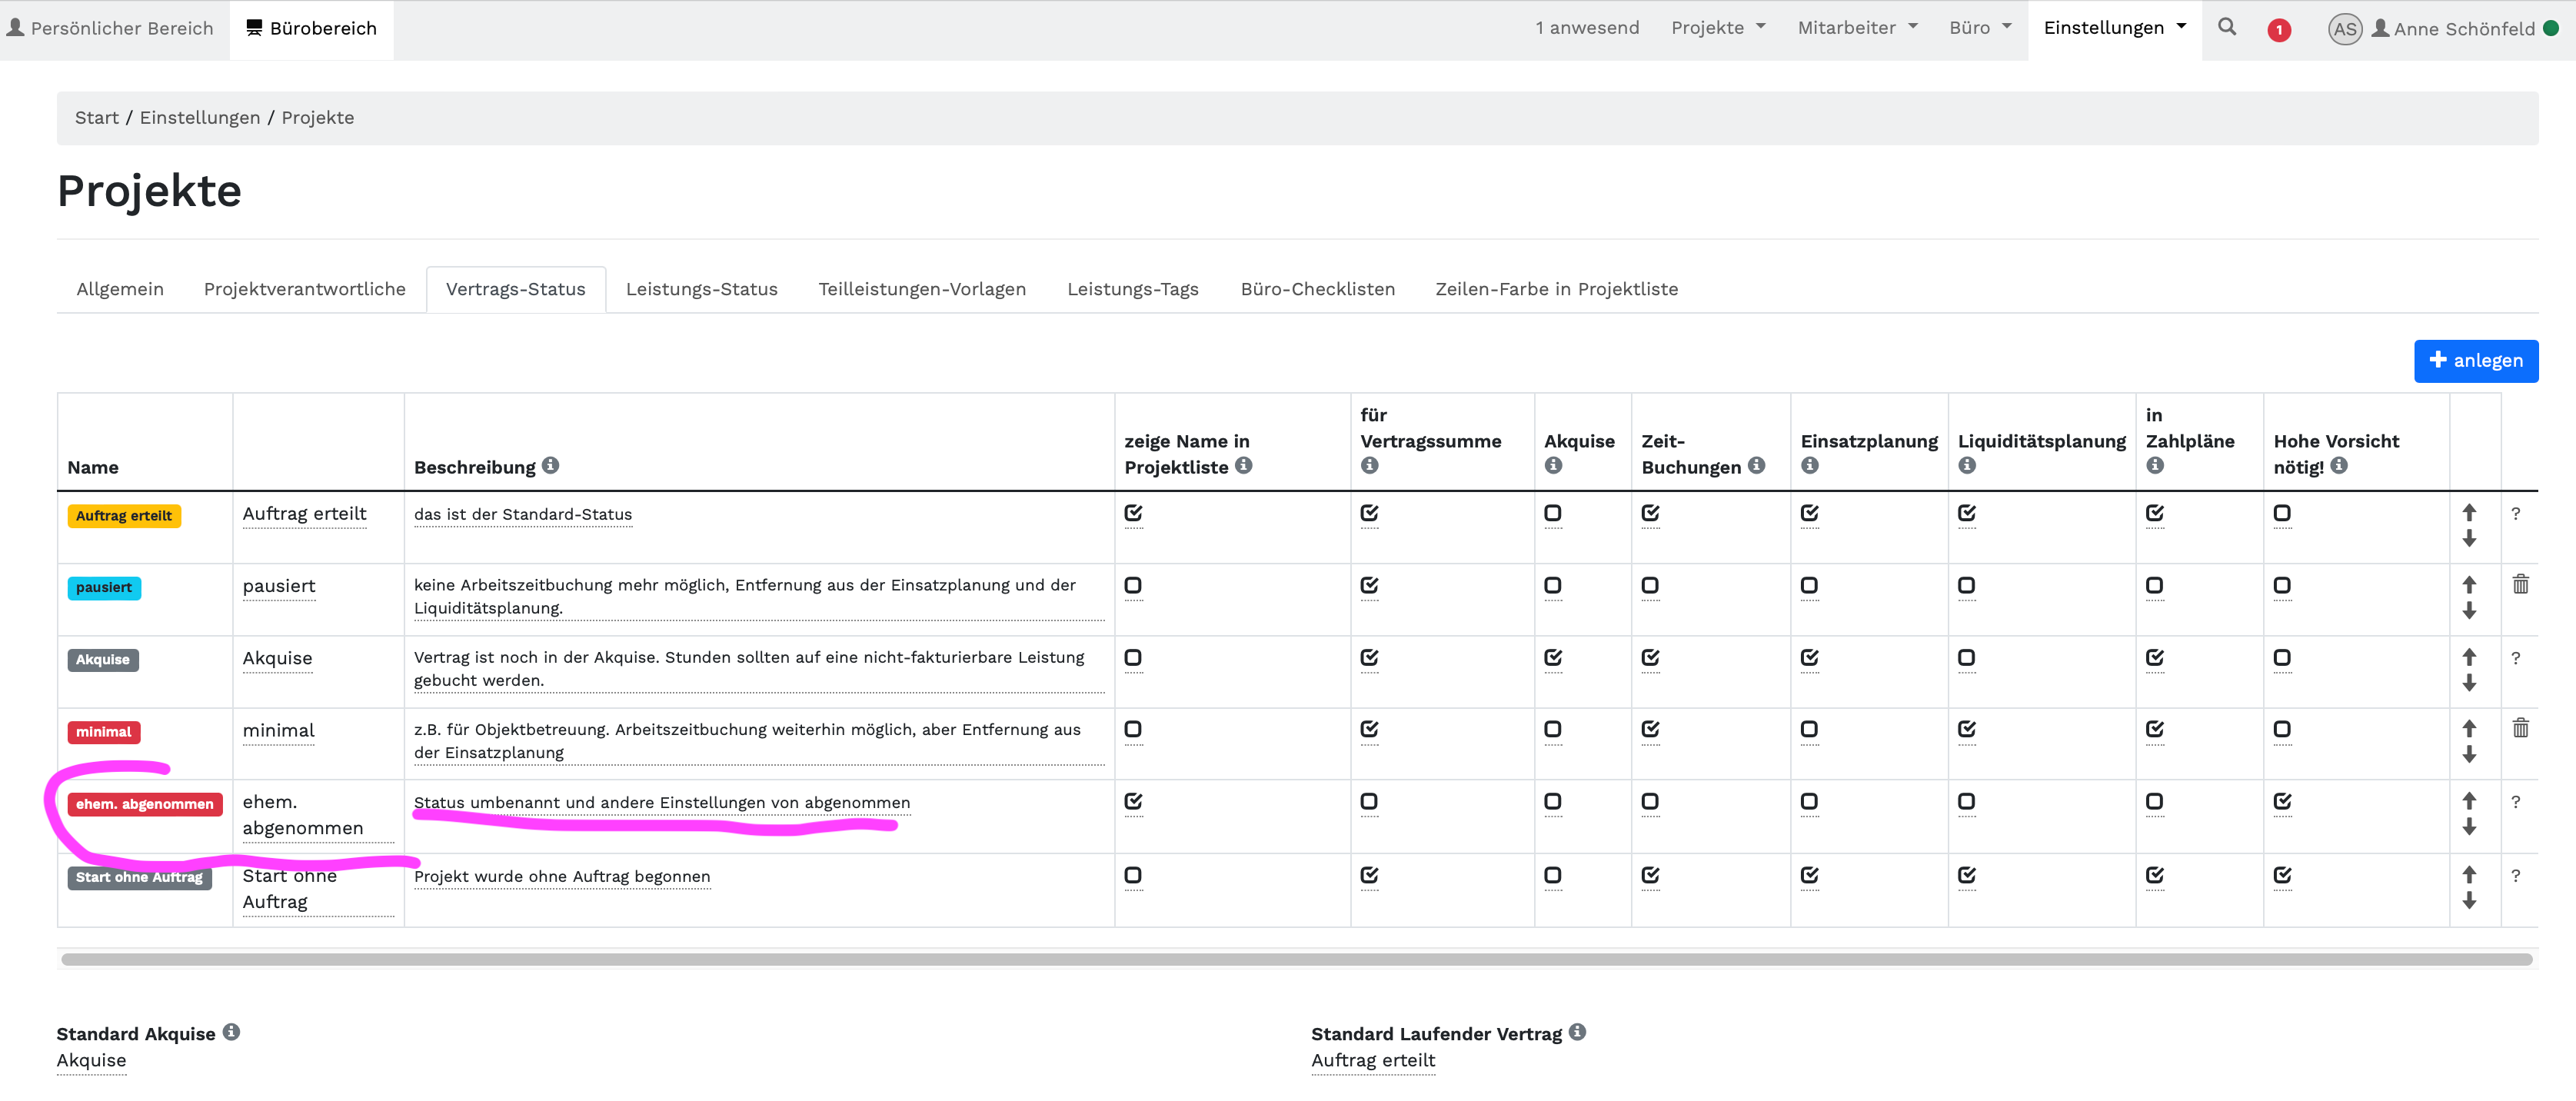Click the anlegen button

click(2475, 360)
